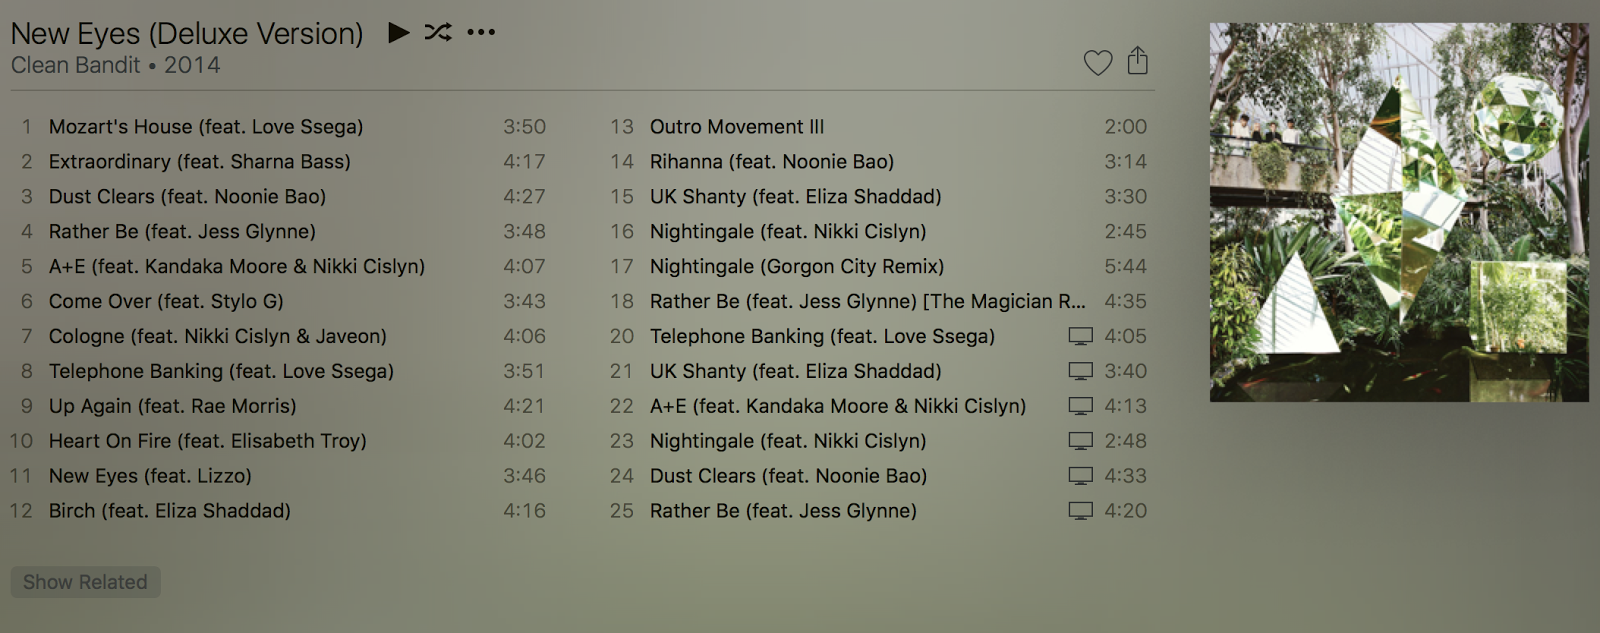Select Rather Be (feat. Jess Glynne) track 4
Screen dimensions: 1600x633
279,231
